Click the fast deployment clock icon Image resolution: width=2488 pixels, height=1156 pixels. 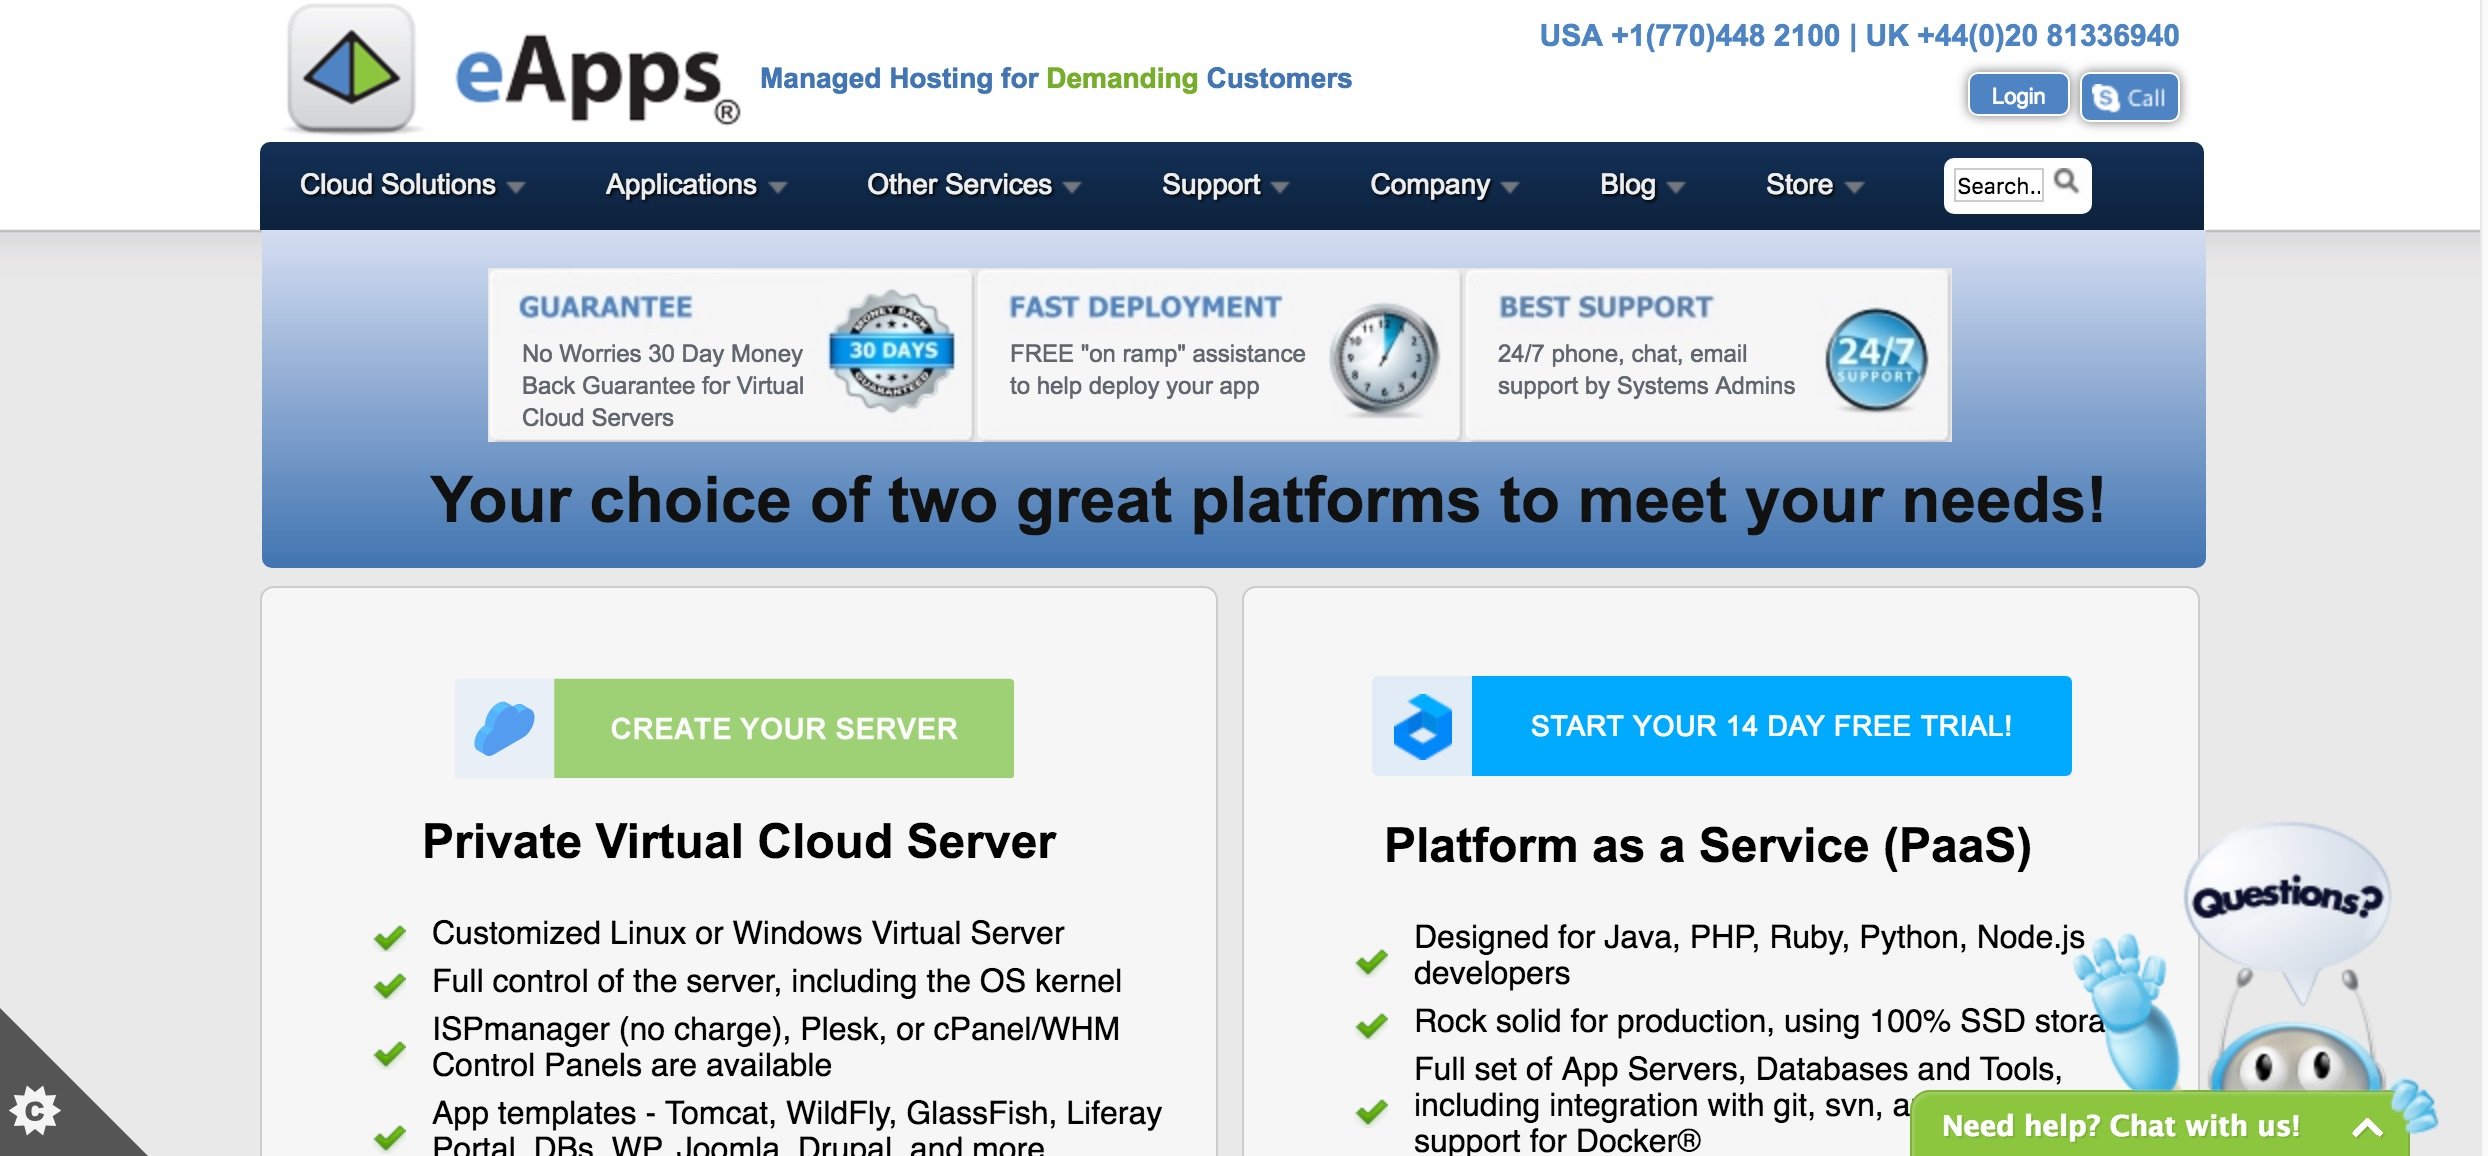pos(1384,359)
